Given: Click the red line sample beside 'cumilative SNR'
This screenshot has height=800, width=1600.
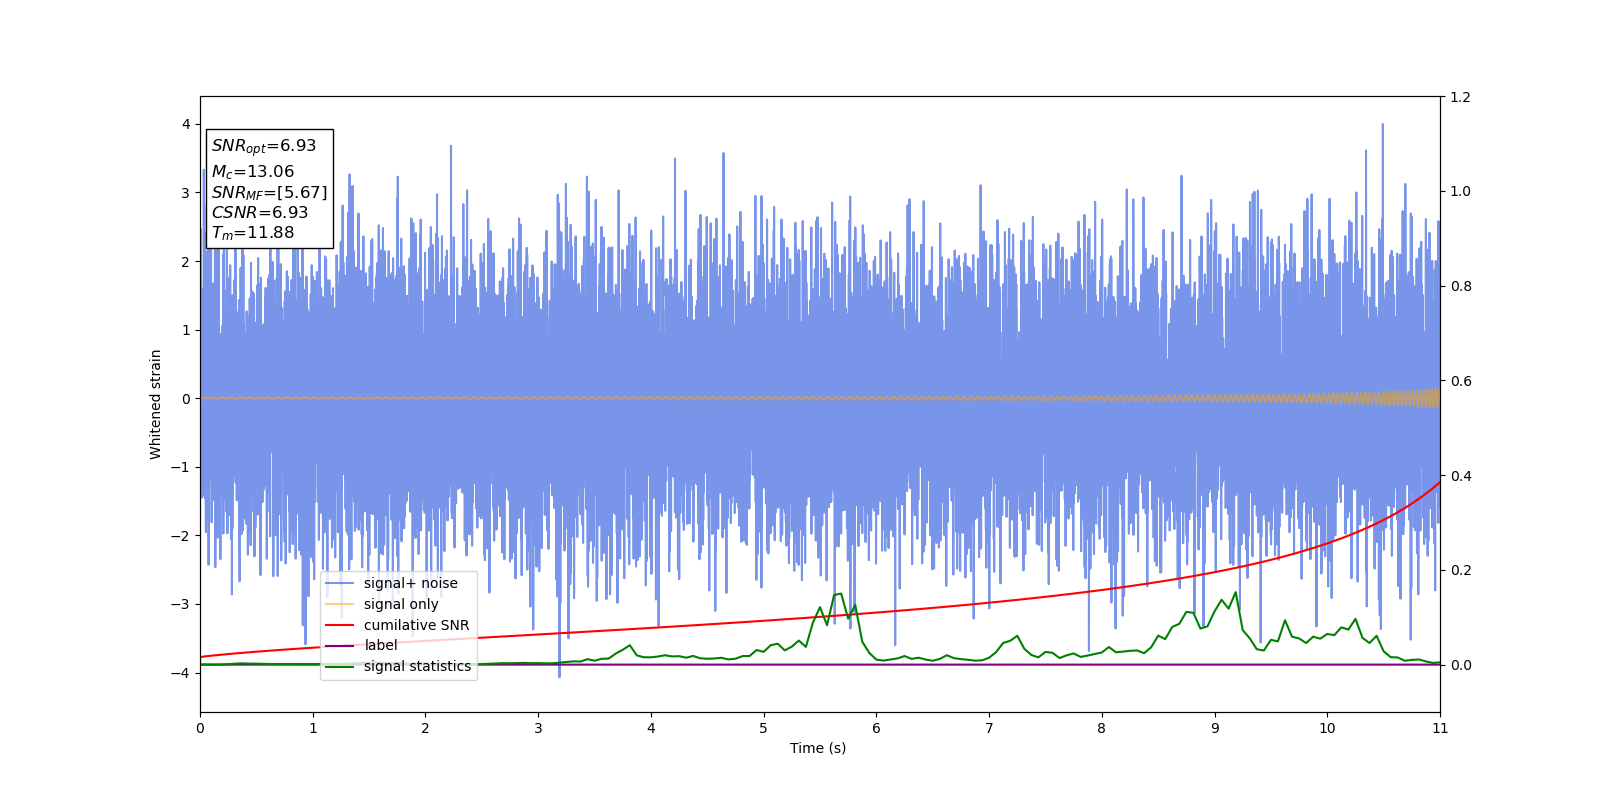Looking at the screenshot, I should (340, 625).
